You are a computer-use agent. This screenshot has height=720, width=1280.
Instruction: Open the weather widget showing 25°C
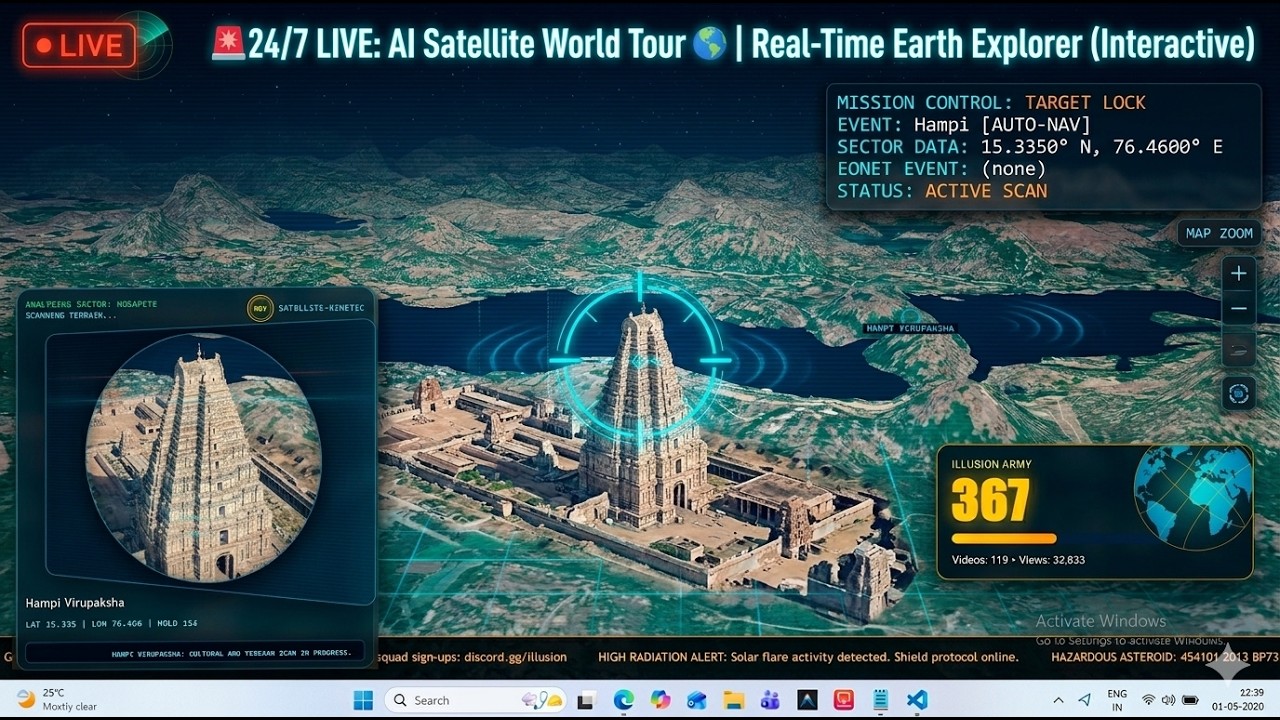pos(57,700)
